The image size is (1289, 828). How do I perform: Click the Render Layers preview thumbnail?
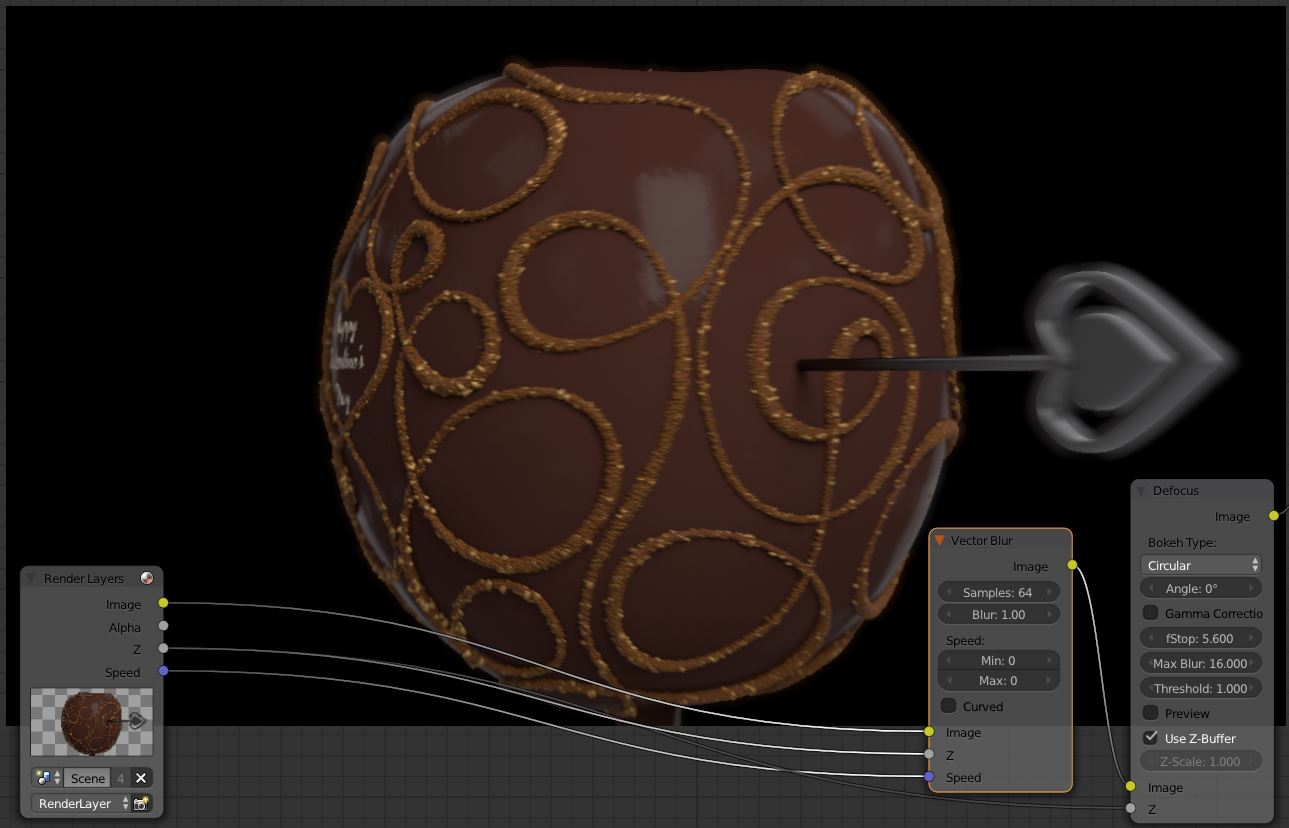click(92, 722)
